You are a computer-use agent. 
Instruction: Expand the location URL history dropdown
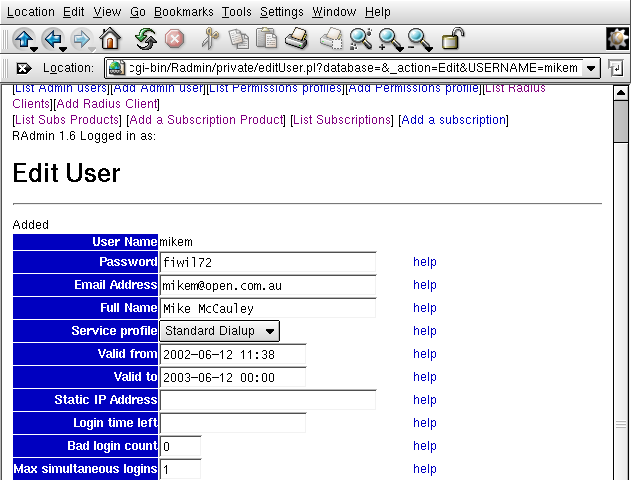coord(591,68)
